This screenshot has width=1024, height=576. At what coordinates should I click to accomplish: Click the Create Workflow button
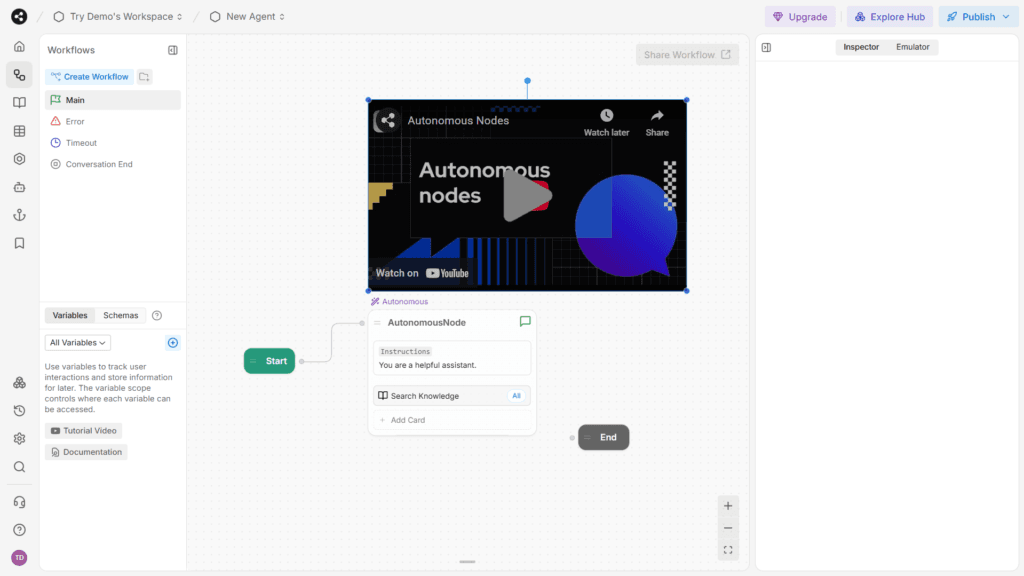[x=89, y=77]
